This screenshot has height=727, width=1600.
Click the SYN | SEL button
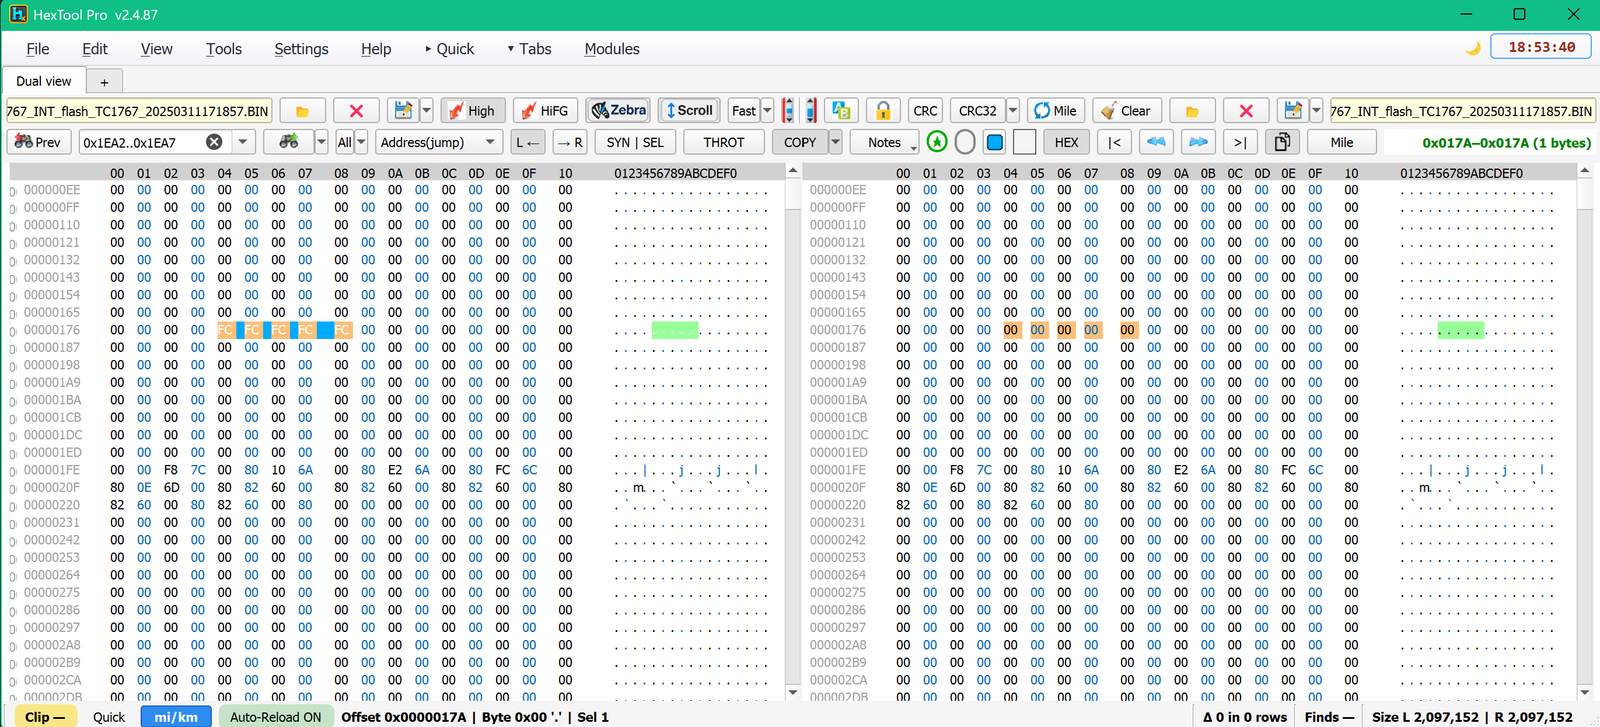pyautogui.click(x=635, y=142)
